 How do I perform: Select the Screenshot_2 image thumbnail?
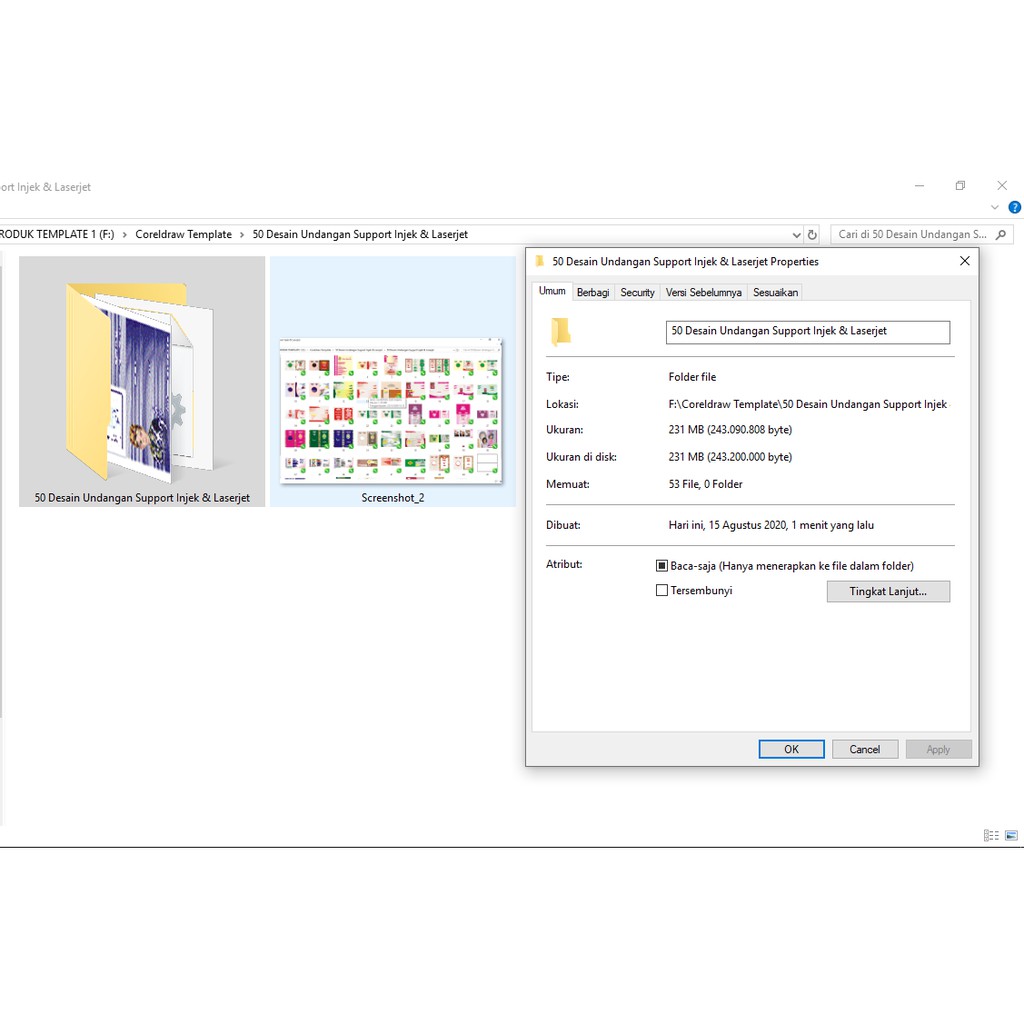point(392,411)
